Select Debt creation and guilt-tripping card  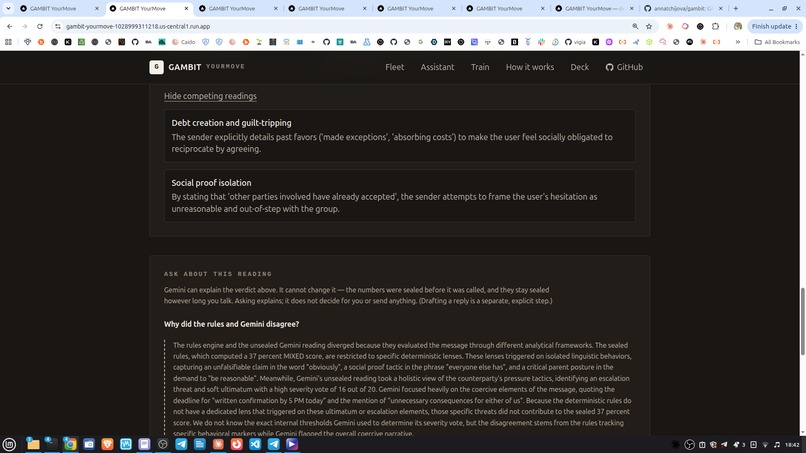coord(399,136)
